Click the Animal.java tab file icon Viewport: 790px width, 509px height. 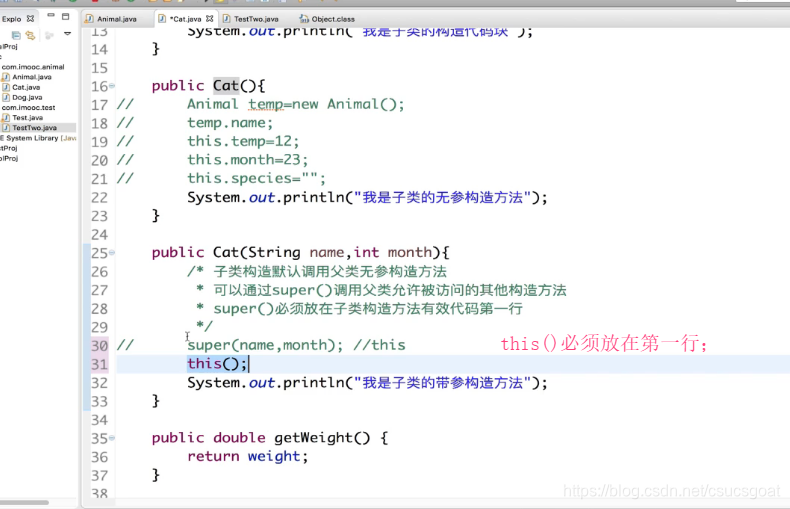coord(89,19)
